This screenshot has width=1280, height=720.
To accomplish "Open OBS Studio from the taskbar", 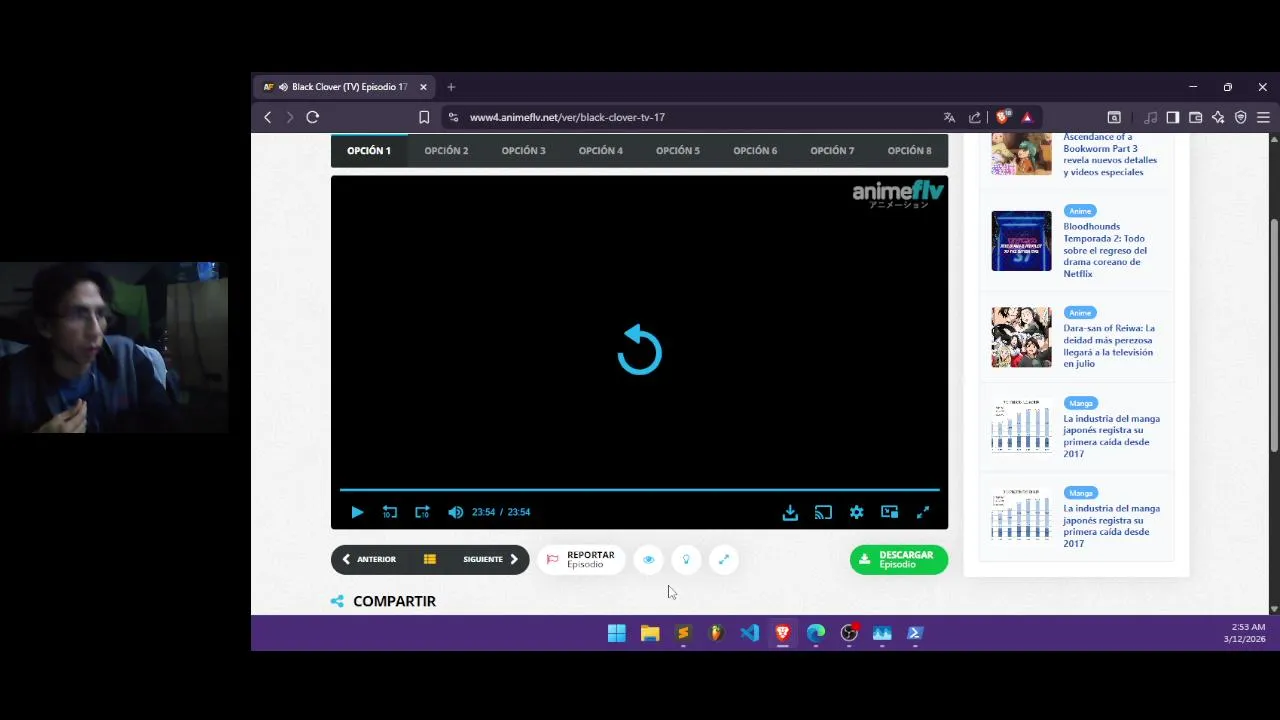I will (849, 633).
